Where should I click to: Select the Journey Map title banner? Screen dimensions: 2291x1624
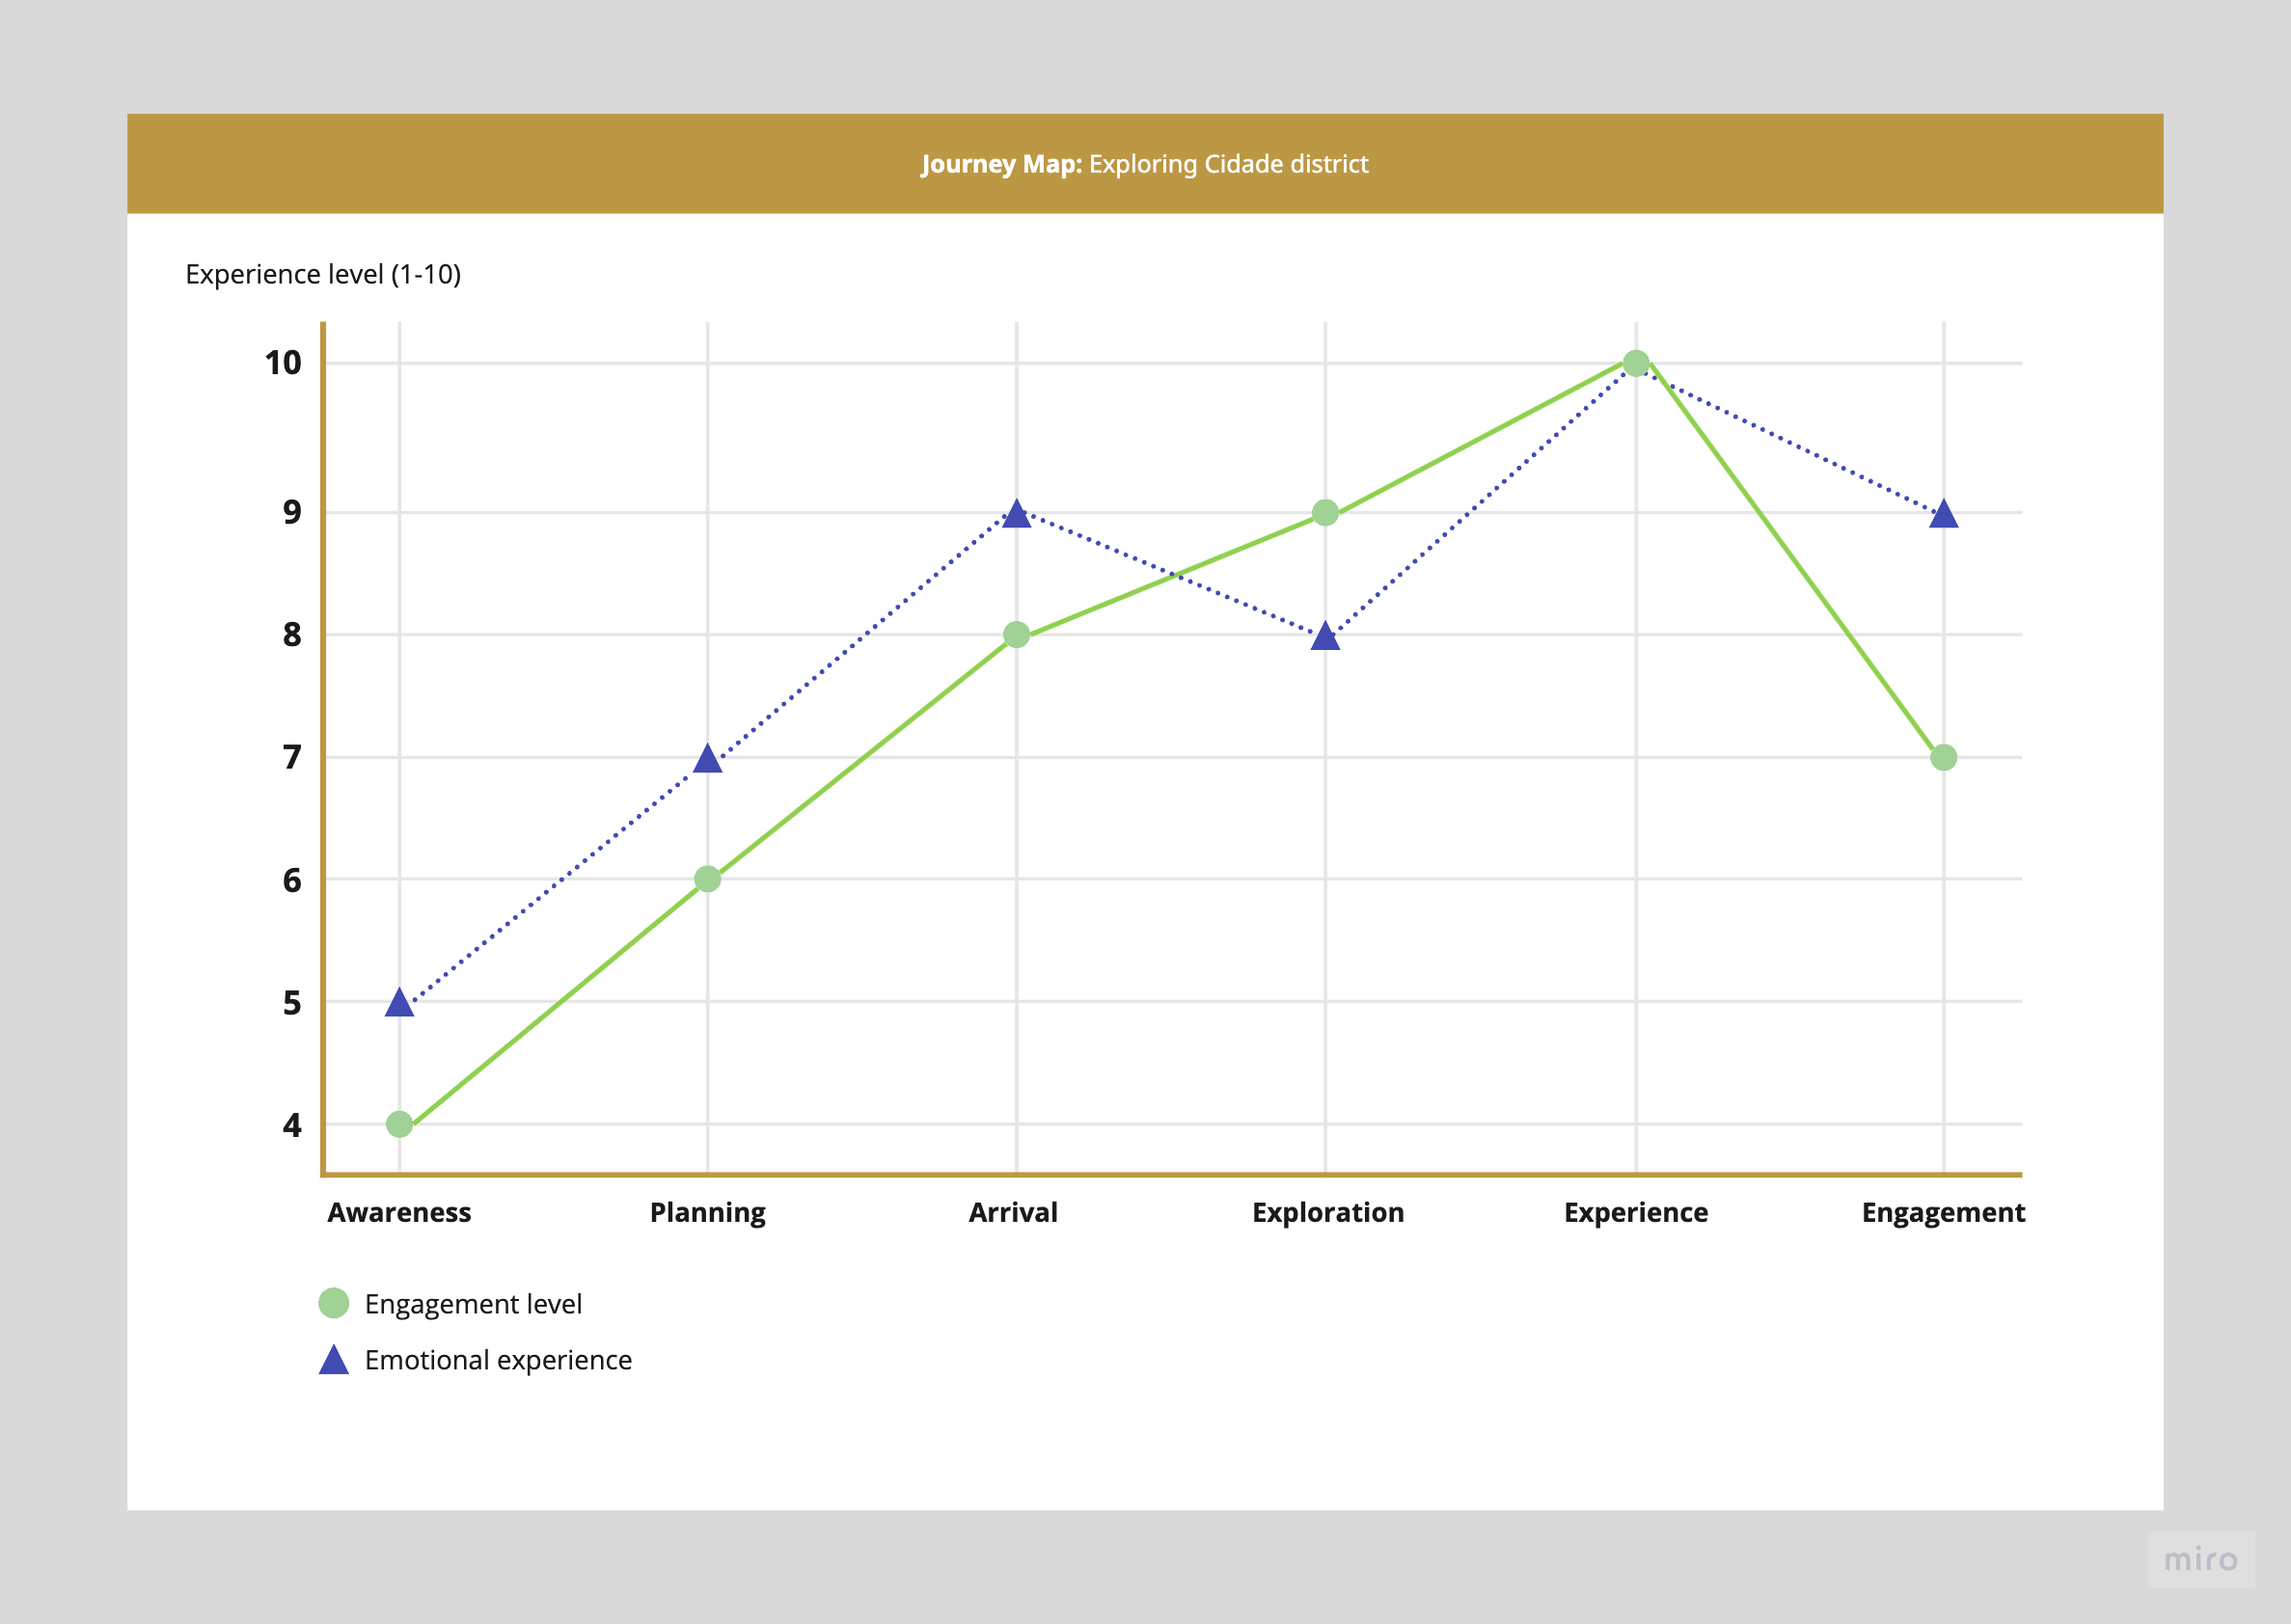(1144, 164)
